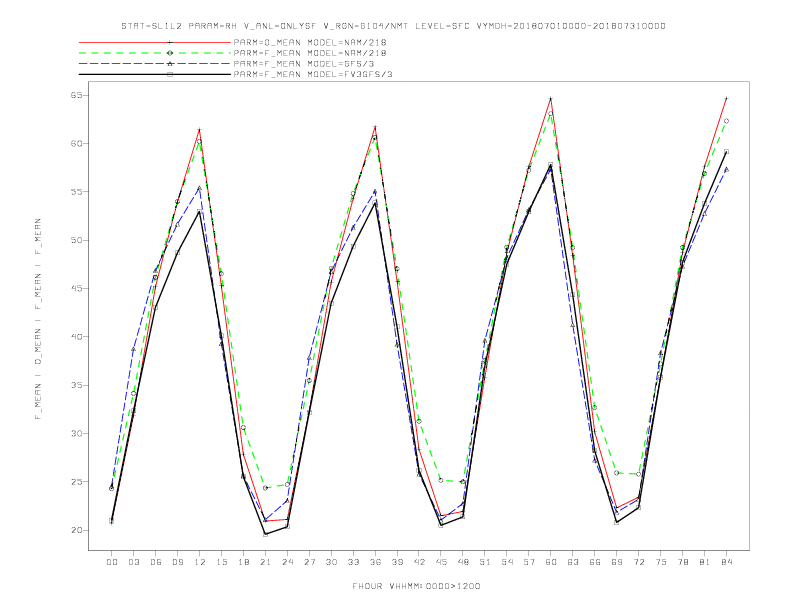The width and height of the screenshot is (792, 612).
Task: Click y-axis tick label 55
Action: [x=76, y=192]
